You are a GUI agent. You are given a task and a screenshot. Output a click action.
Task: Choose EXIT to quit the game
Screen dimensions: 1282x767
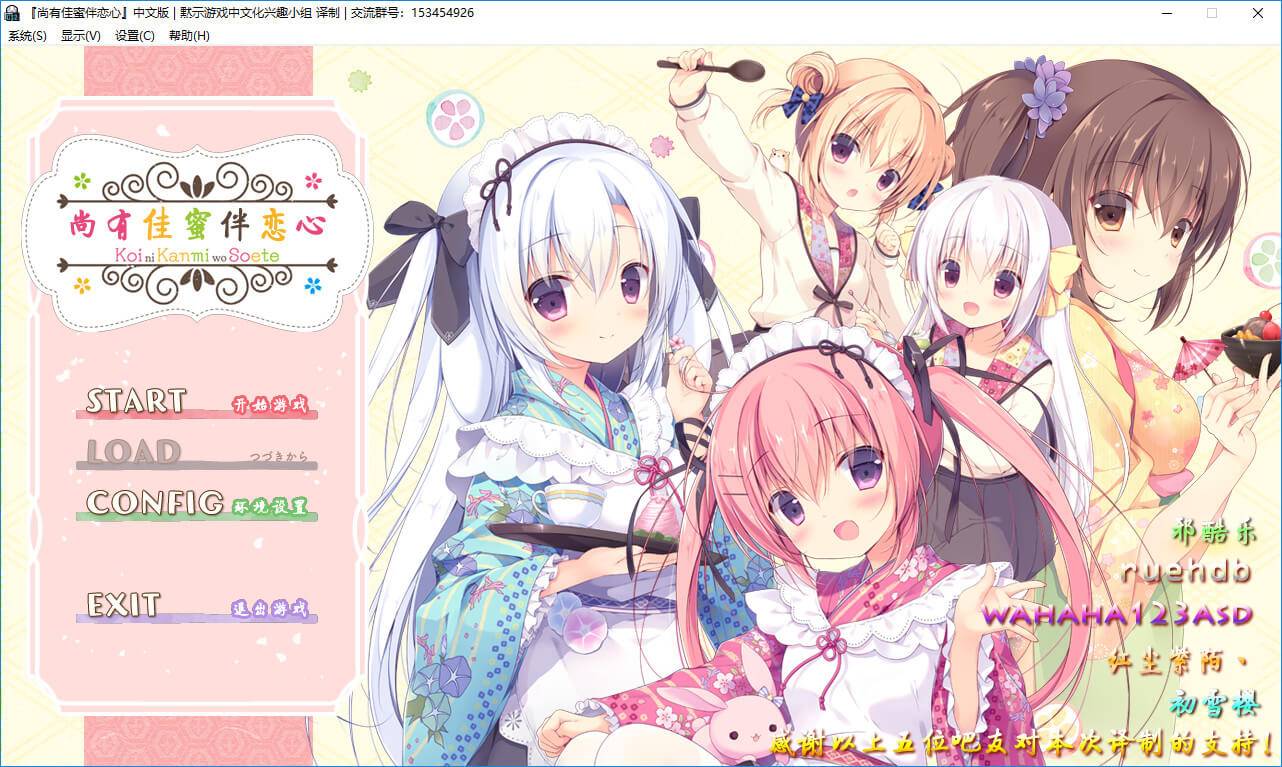pos(123,605)
